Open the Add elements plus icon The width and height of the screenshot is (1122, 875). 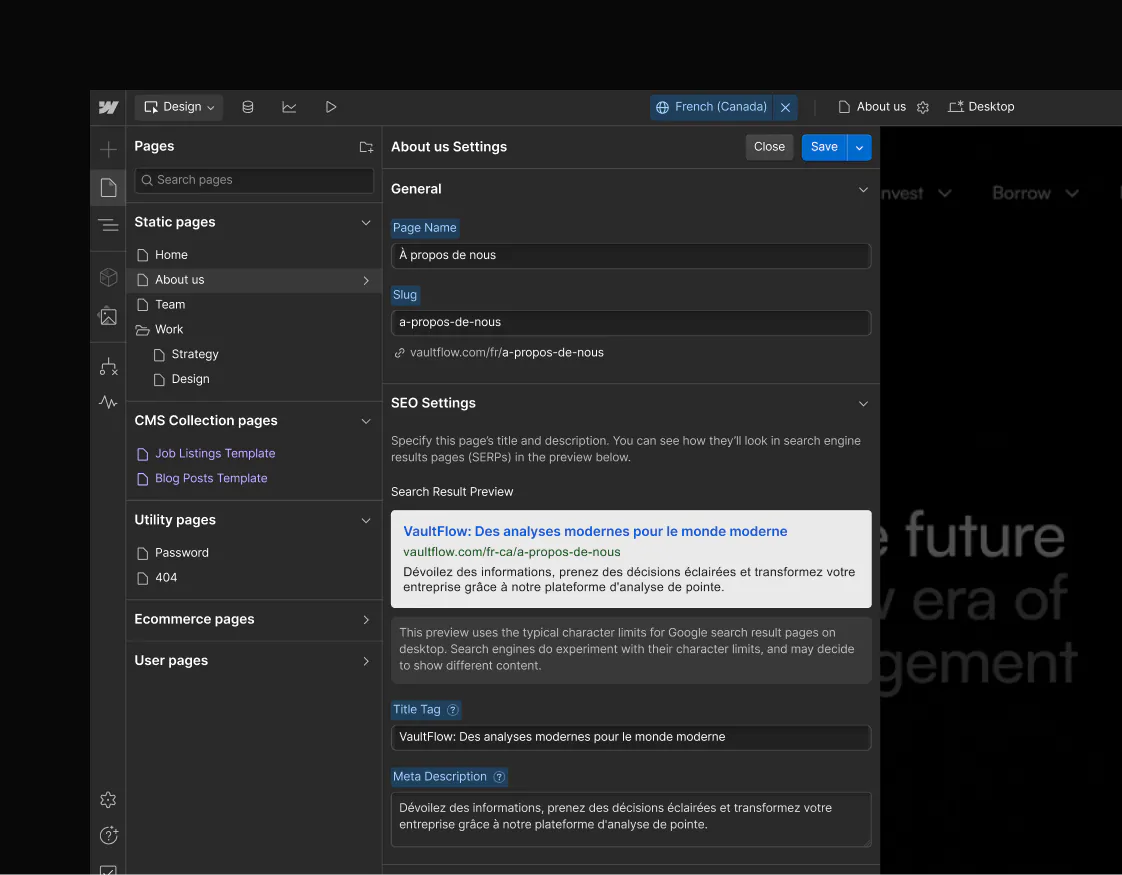pyautogui.click(x=108, y=150)
